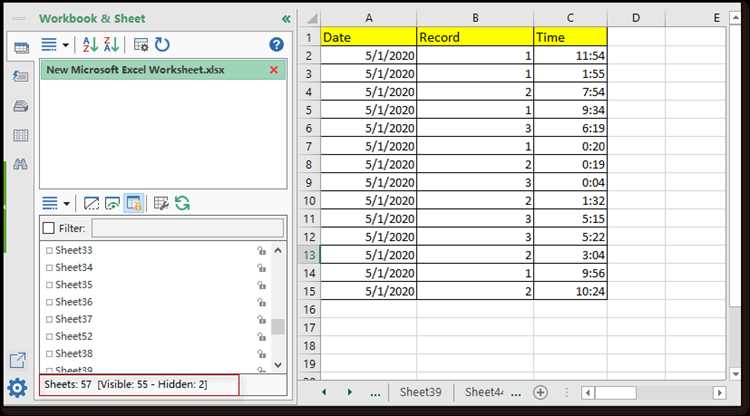
Task: Check the Sheet37 checkbox
Action: click(49, 319)
